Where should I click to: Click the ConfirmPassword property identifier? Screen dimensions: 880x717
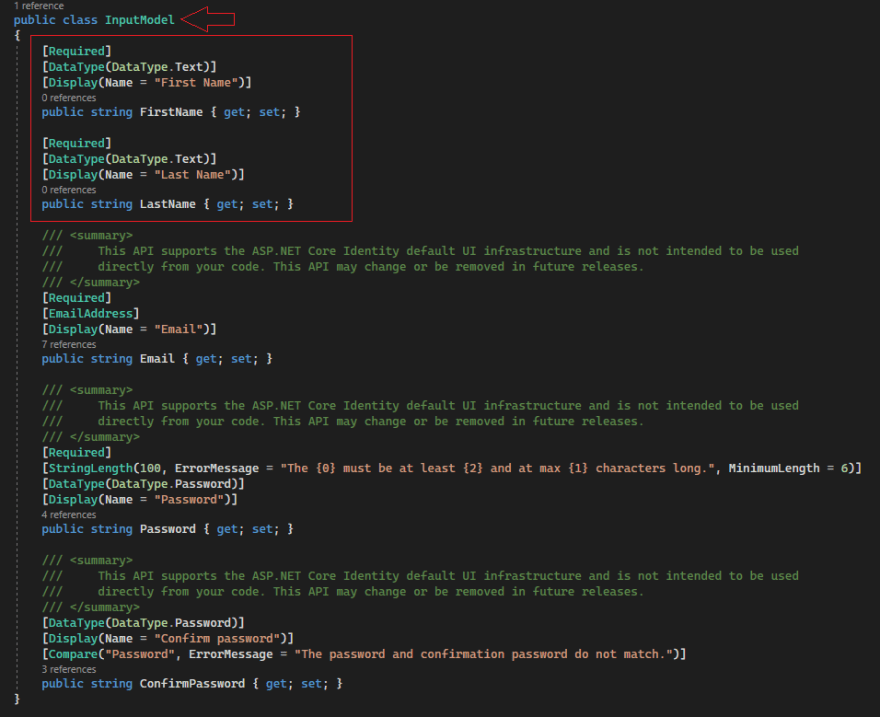[192, 684]
